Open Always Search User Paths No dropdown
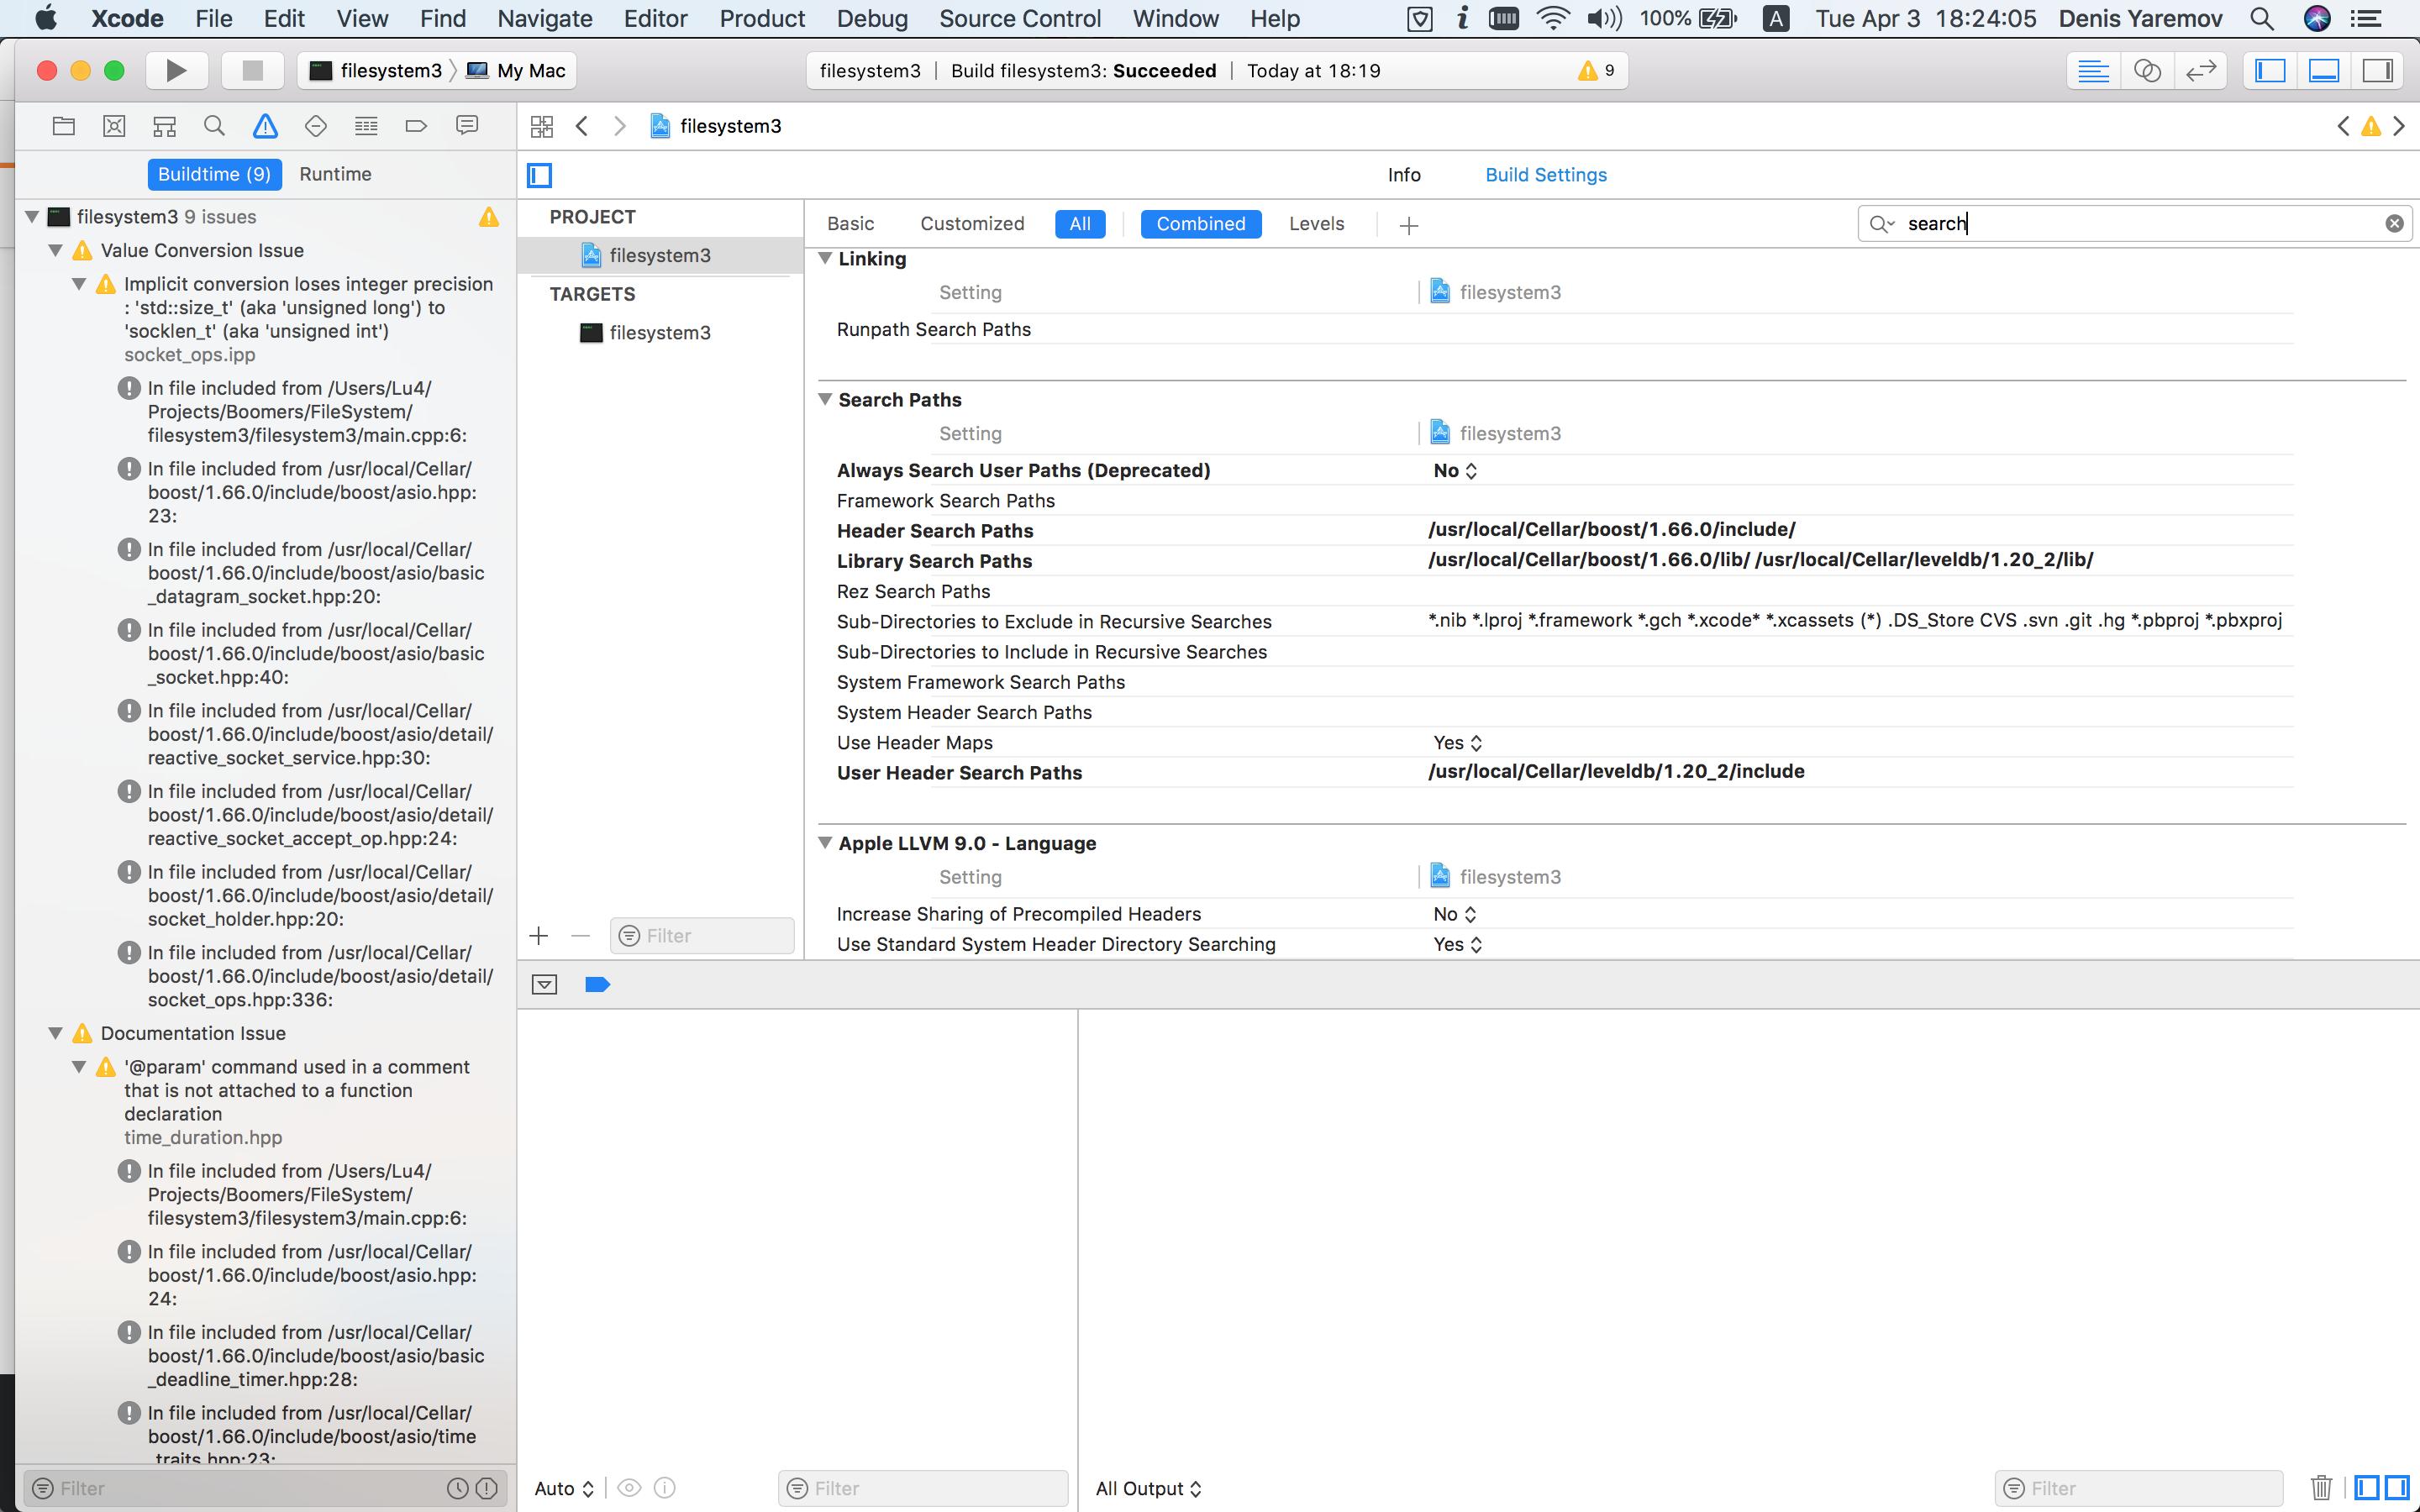Screen dimensions: 2420x1512 click(1455, 470)
